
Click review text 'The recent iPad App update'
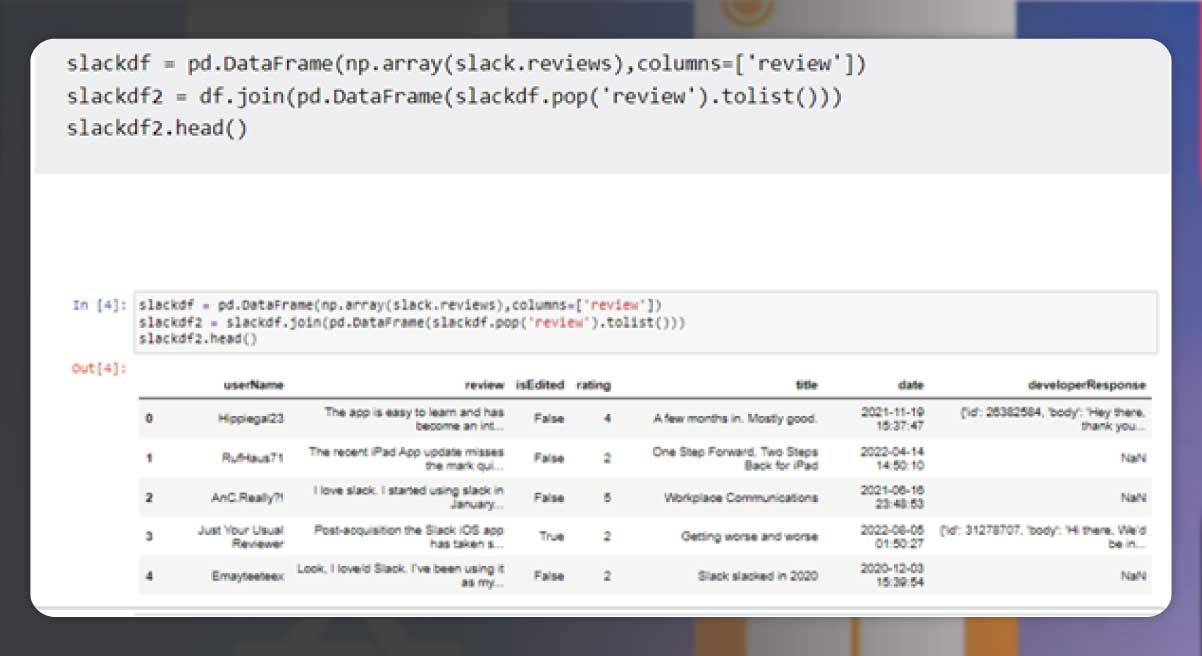pyautogui.click(x=406, y=458)
